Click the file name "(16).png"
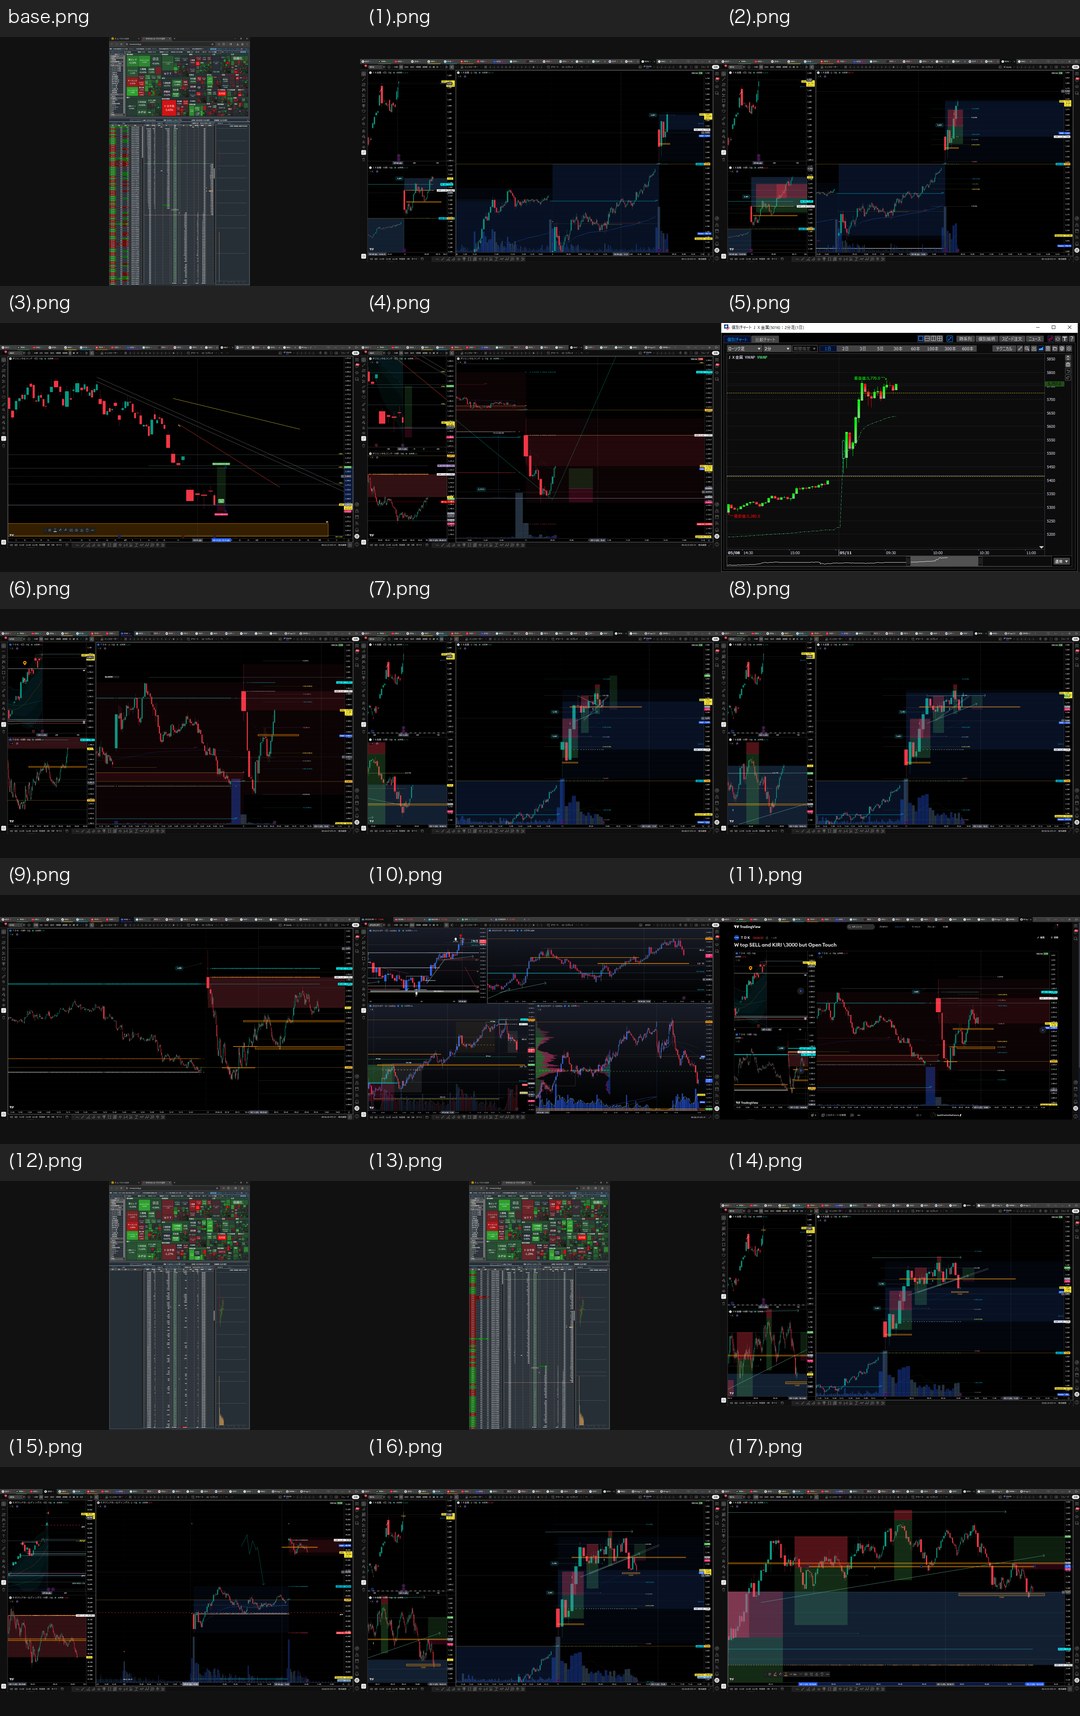Screen dimensions: 1080x1716 [405, 1447]
